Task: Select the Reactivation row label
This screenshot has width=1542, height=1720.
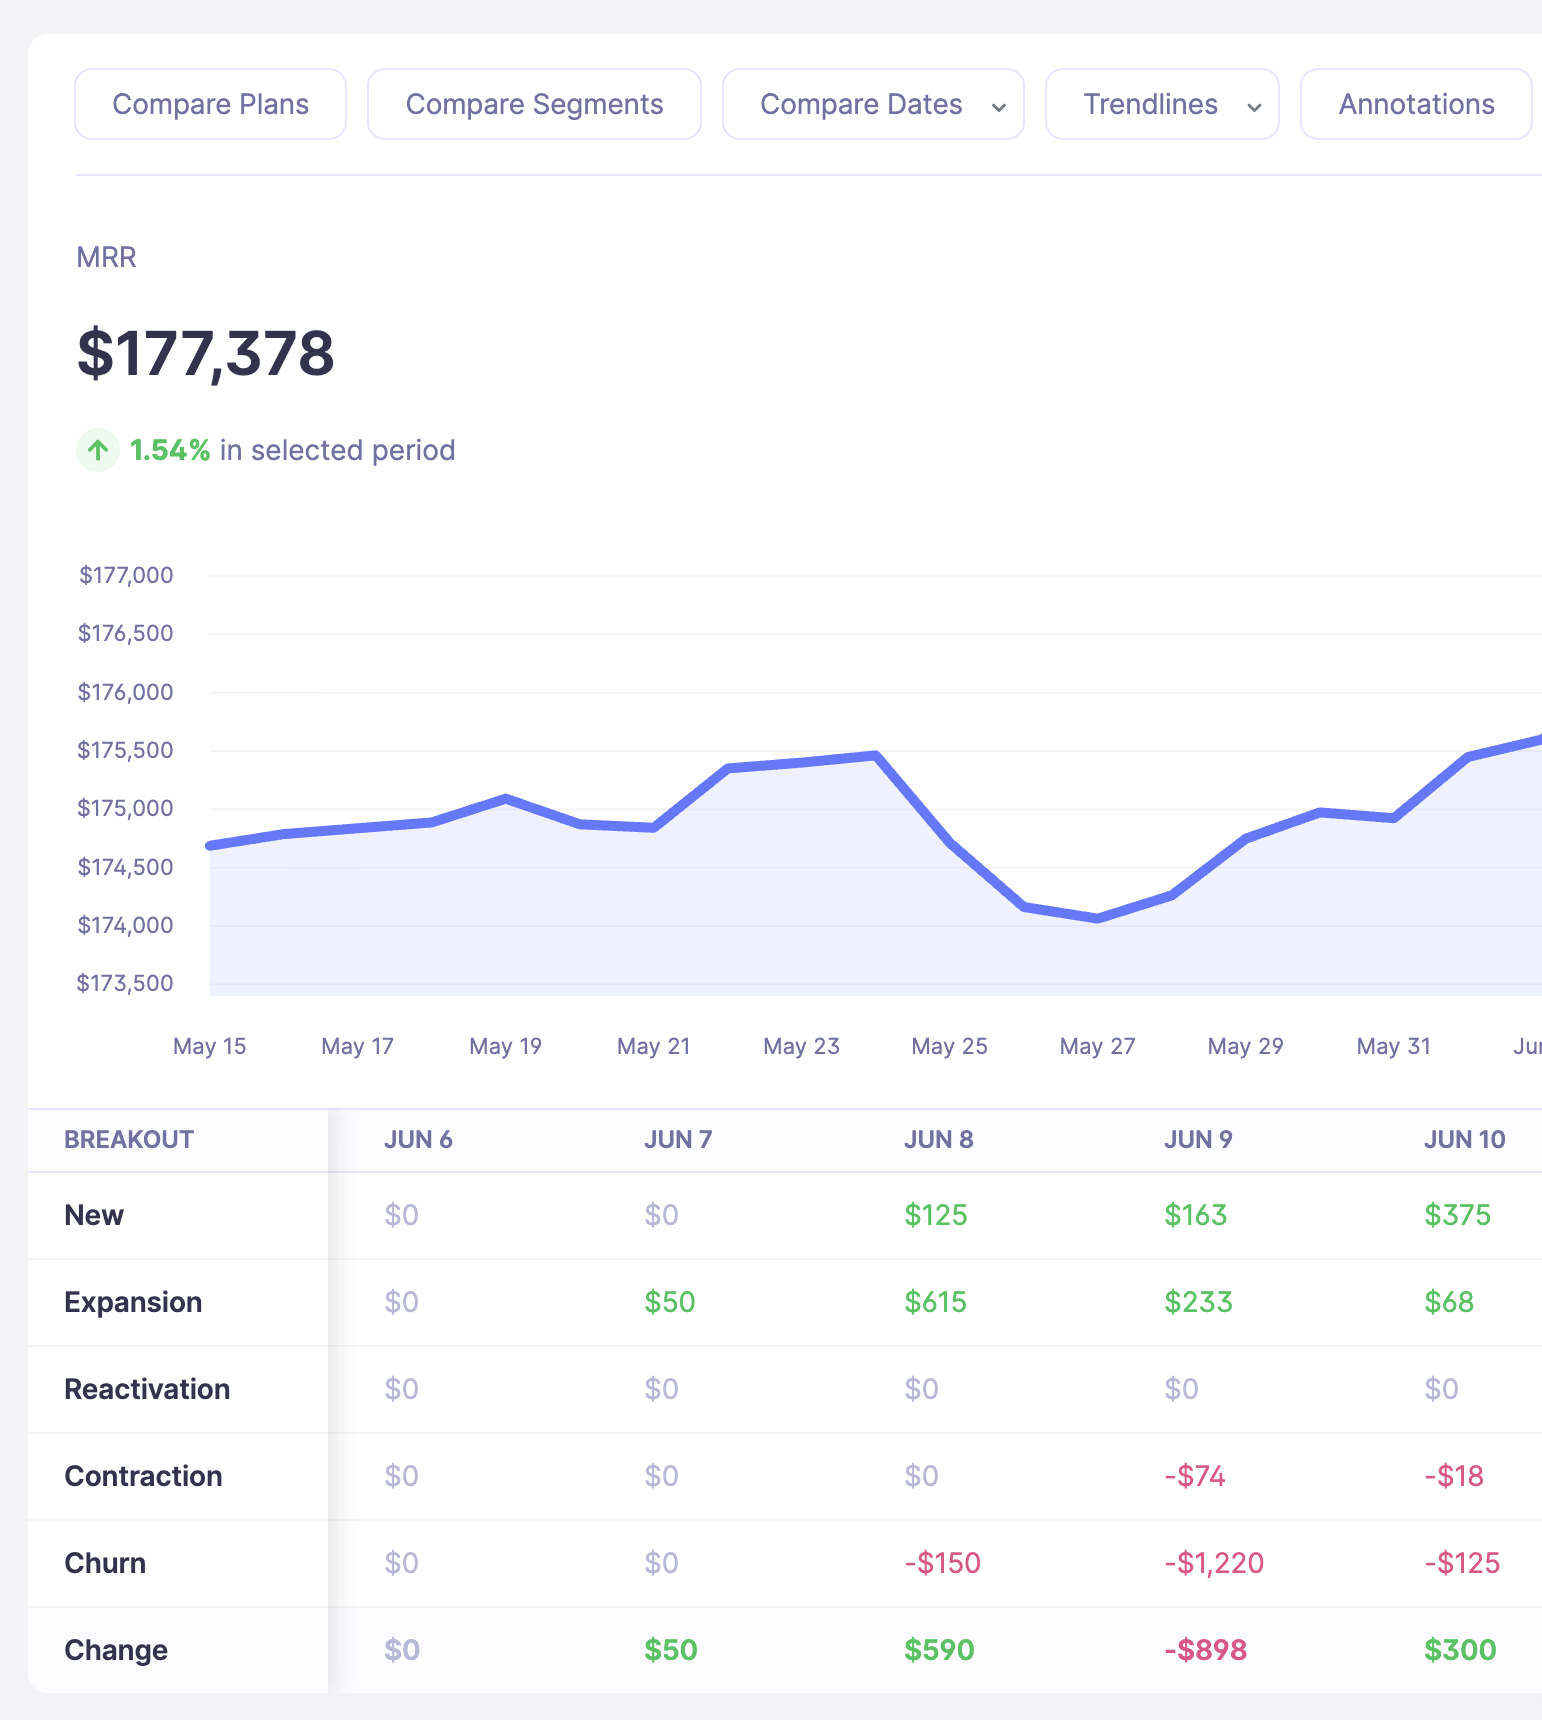Action: pos(147,1389)
